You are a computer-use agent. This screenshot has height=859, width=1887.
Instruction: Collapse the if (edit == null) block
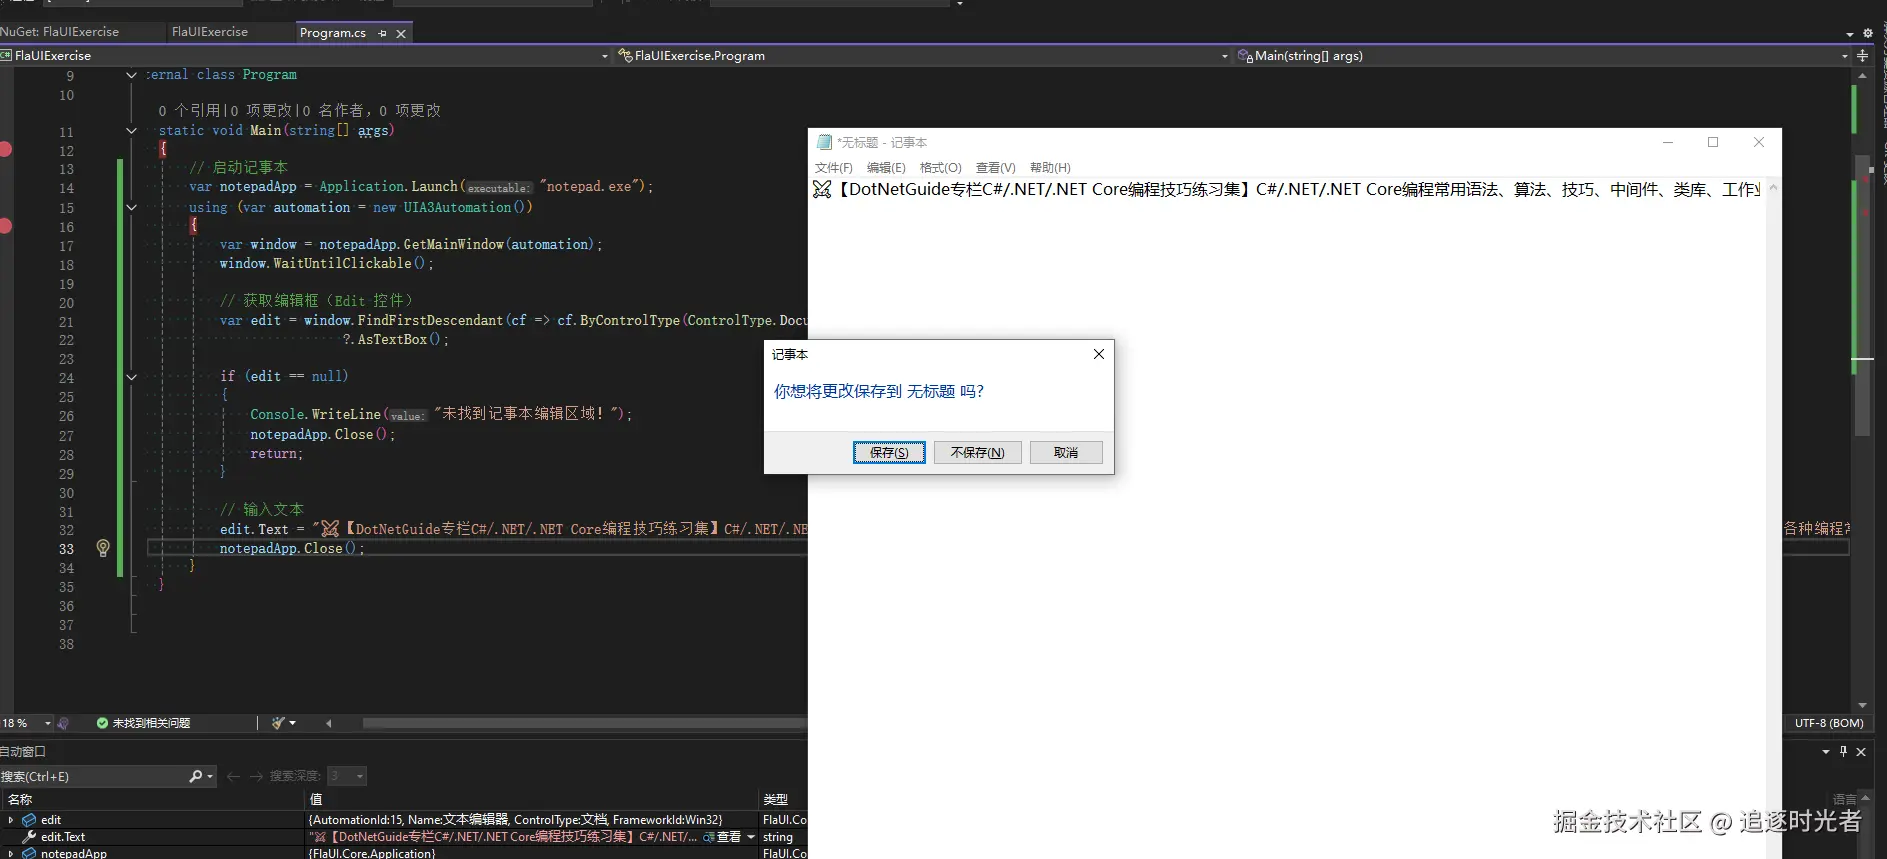click(x=131, y=377)
